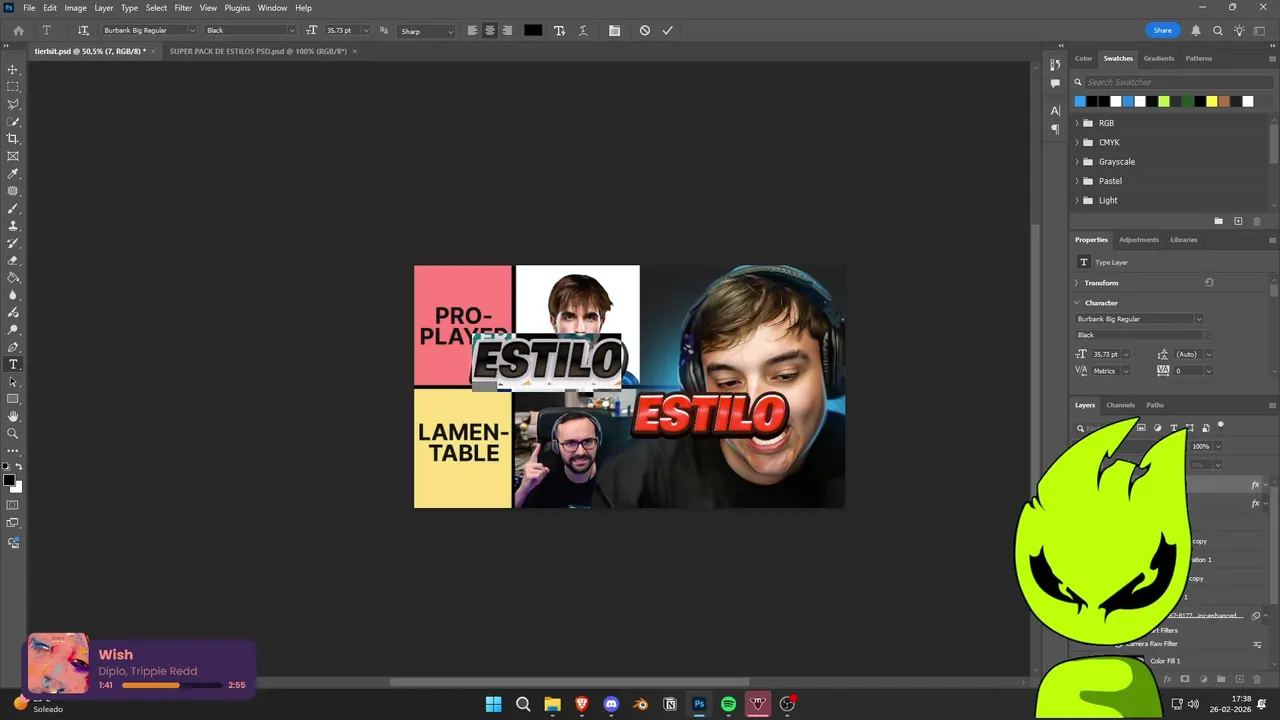
Task: Expand the Pastel swatch folder
Action: (1077, 181)
